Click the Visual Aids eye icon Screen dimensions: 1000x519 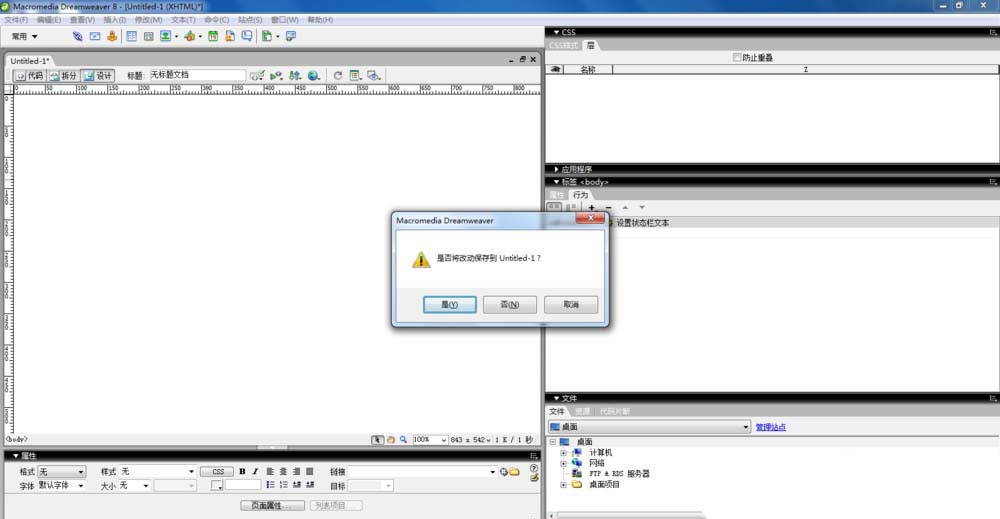click(x=374, y=75)
